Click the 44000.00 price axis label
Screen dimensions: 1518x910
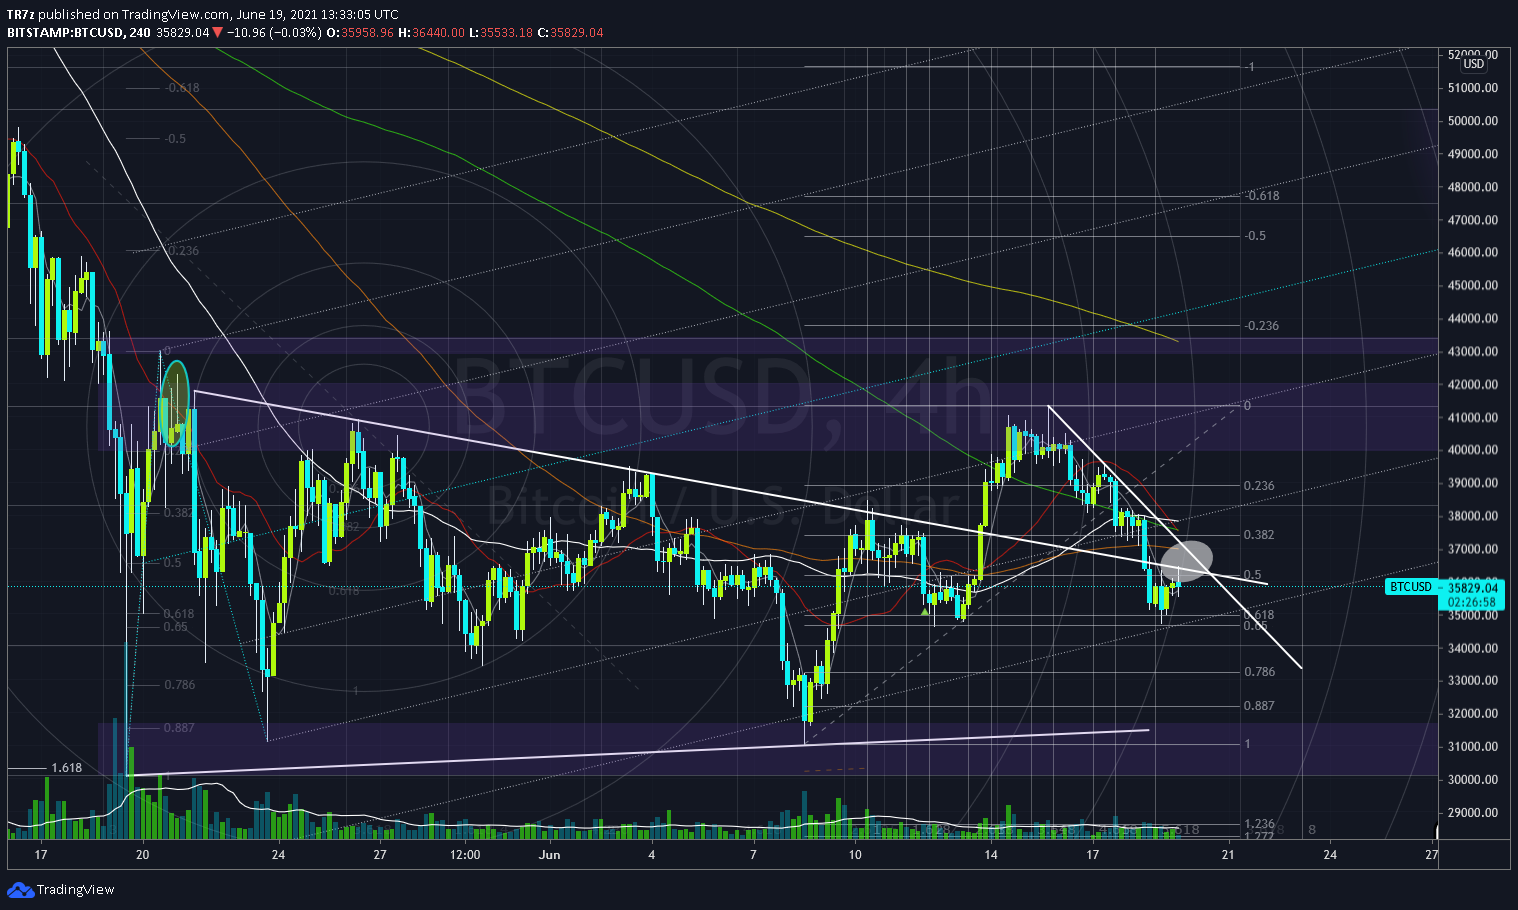pos(1473,318)
